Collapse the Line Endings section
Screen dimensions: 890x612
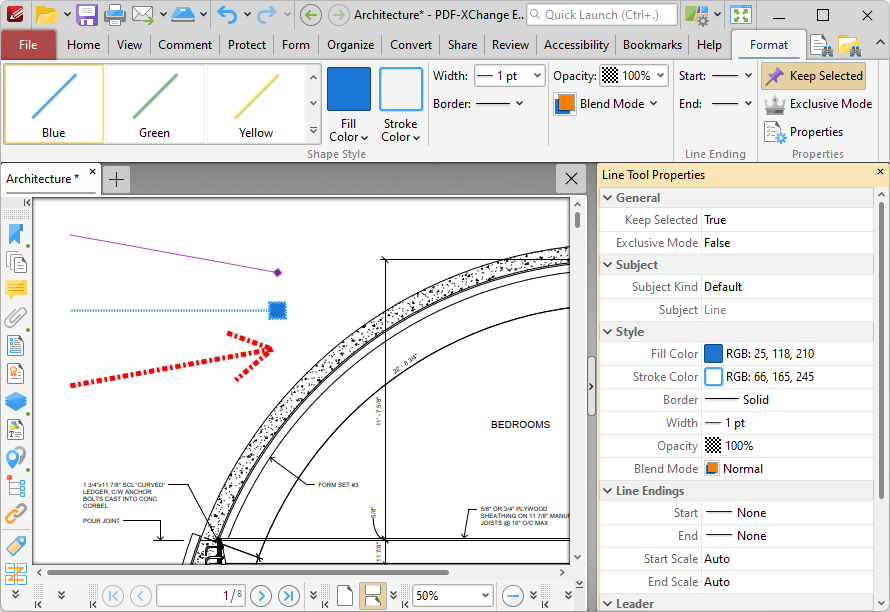608,491
